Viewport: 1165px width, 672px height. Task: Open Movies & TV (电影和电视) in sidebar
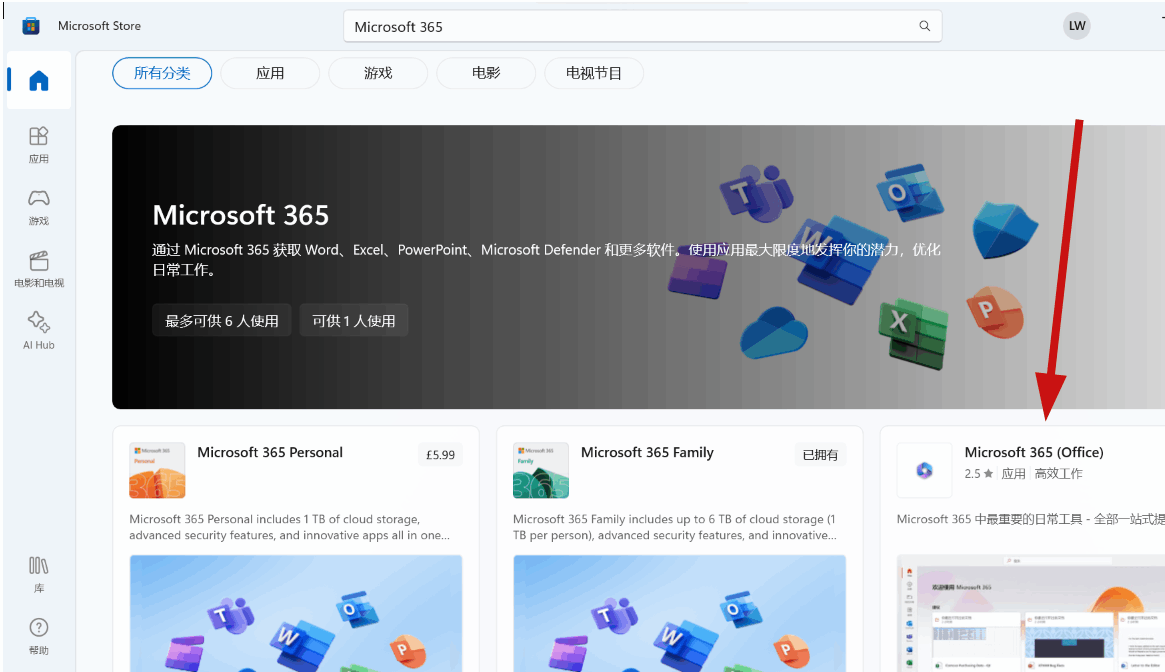pyautogui.click(x=39, y=269)
